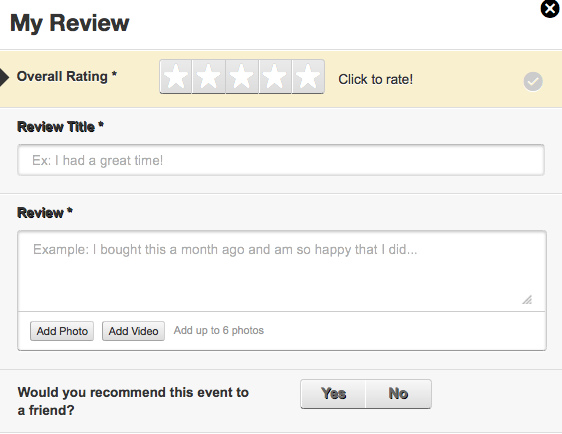Click inside the Review text area
562x434 pixels.
282,271
